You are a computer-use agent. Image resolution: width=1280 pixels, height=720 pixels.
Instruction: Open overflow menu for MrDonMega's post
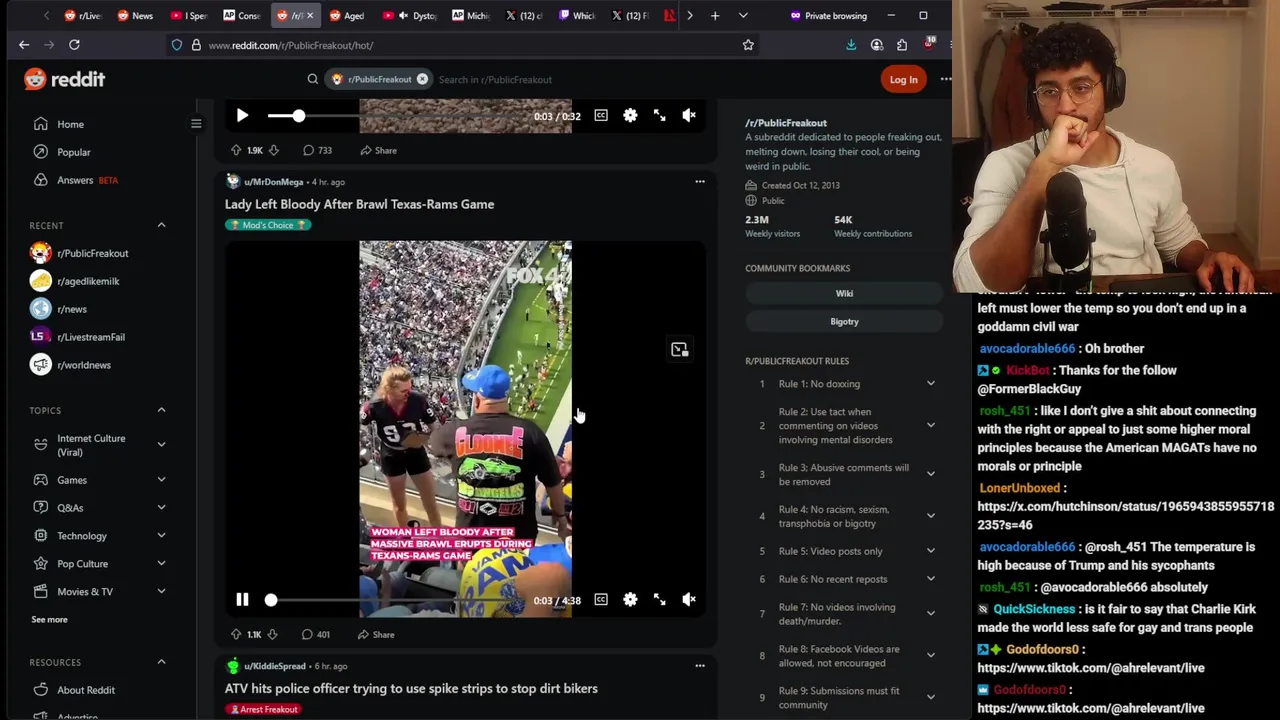tap(700, 182)
